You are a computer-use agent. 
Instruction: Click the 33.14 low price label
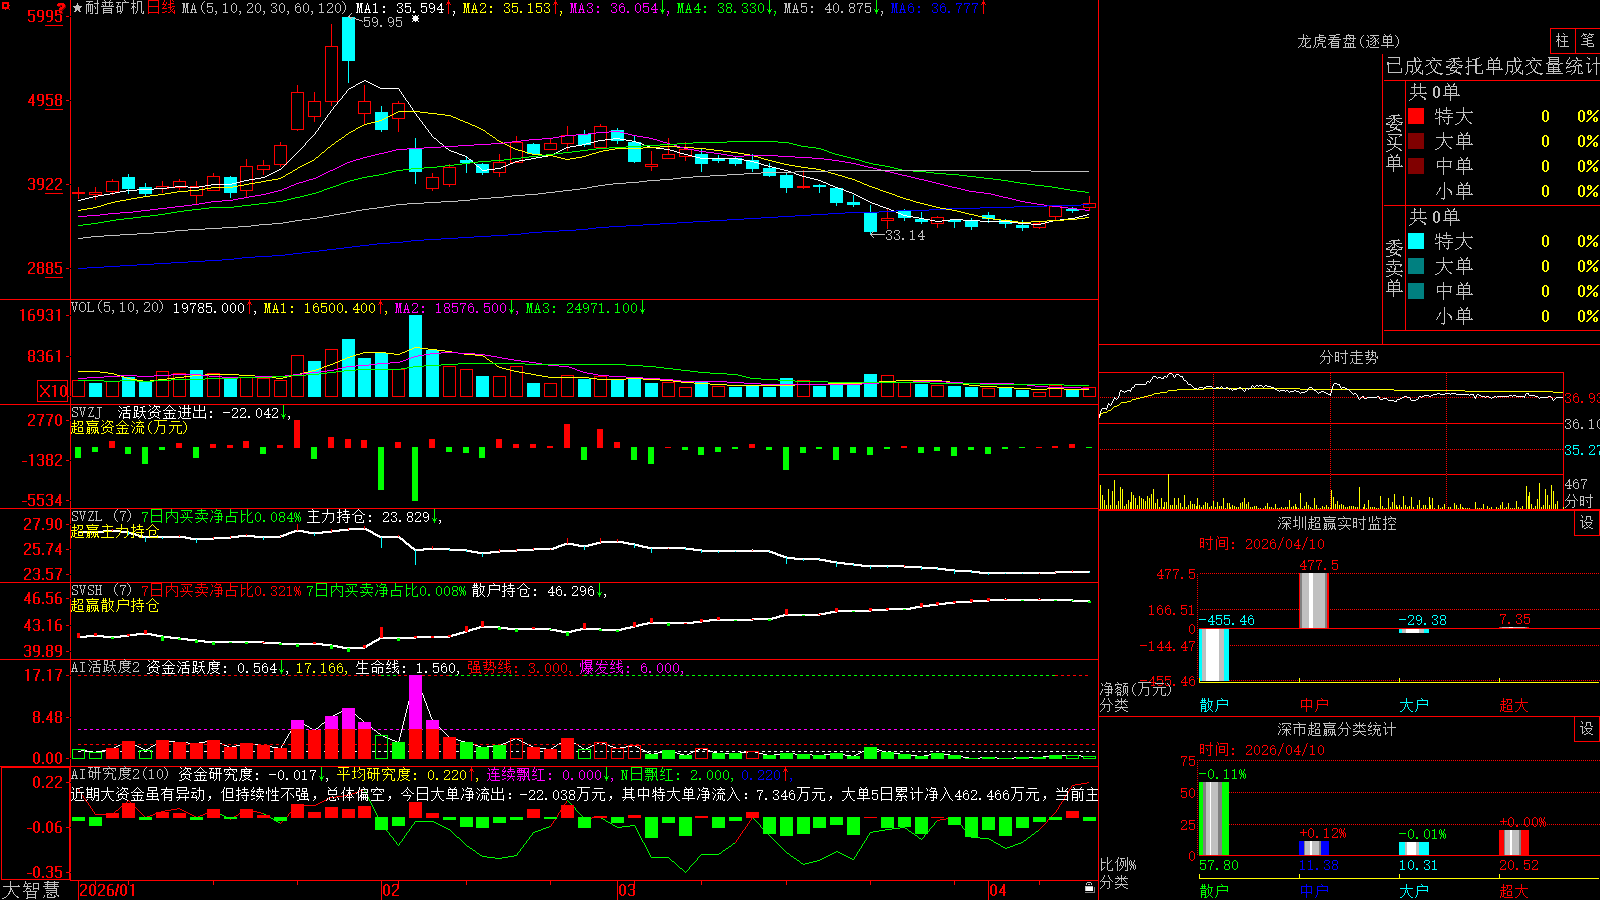(x=905, y=235)
